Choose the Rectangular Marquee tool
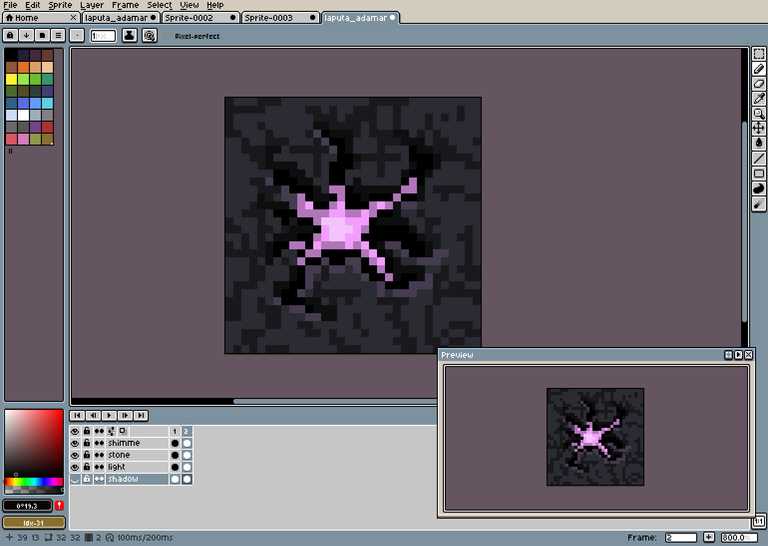The width and height of the screenshot is (768, 546). click(759, 54)
